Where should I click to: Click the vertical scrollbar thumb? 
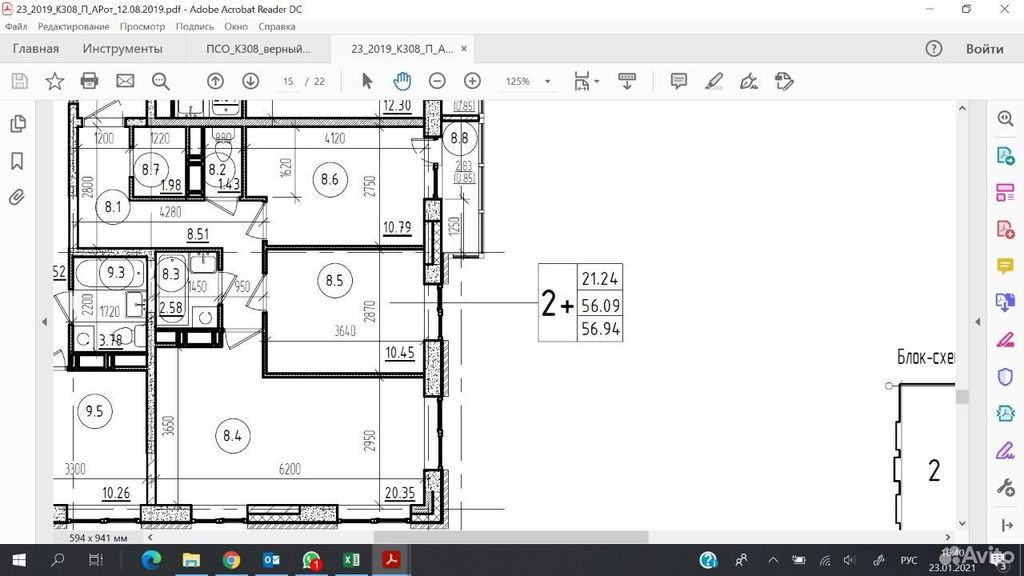coord(962,396)
